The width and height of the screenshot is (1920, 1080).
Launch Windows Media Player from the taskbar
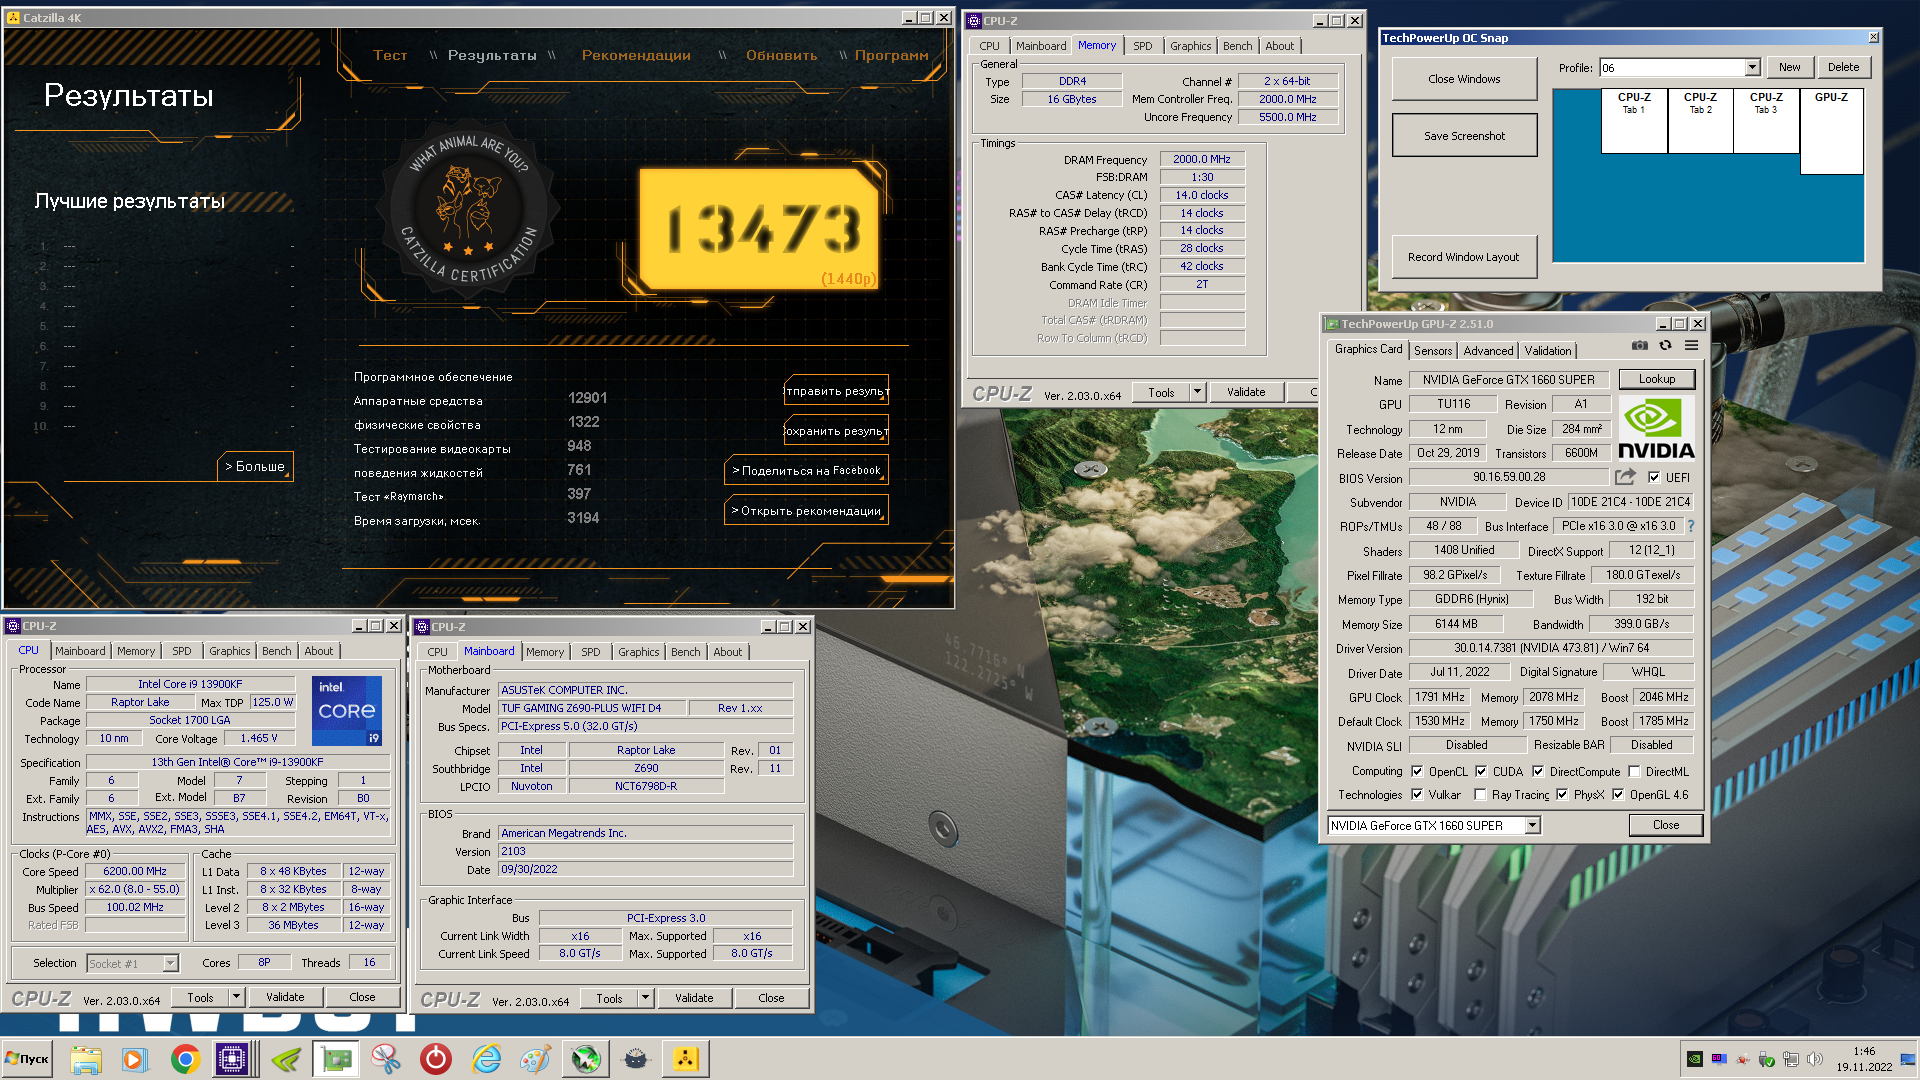pos(135,1059)
